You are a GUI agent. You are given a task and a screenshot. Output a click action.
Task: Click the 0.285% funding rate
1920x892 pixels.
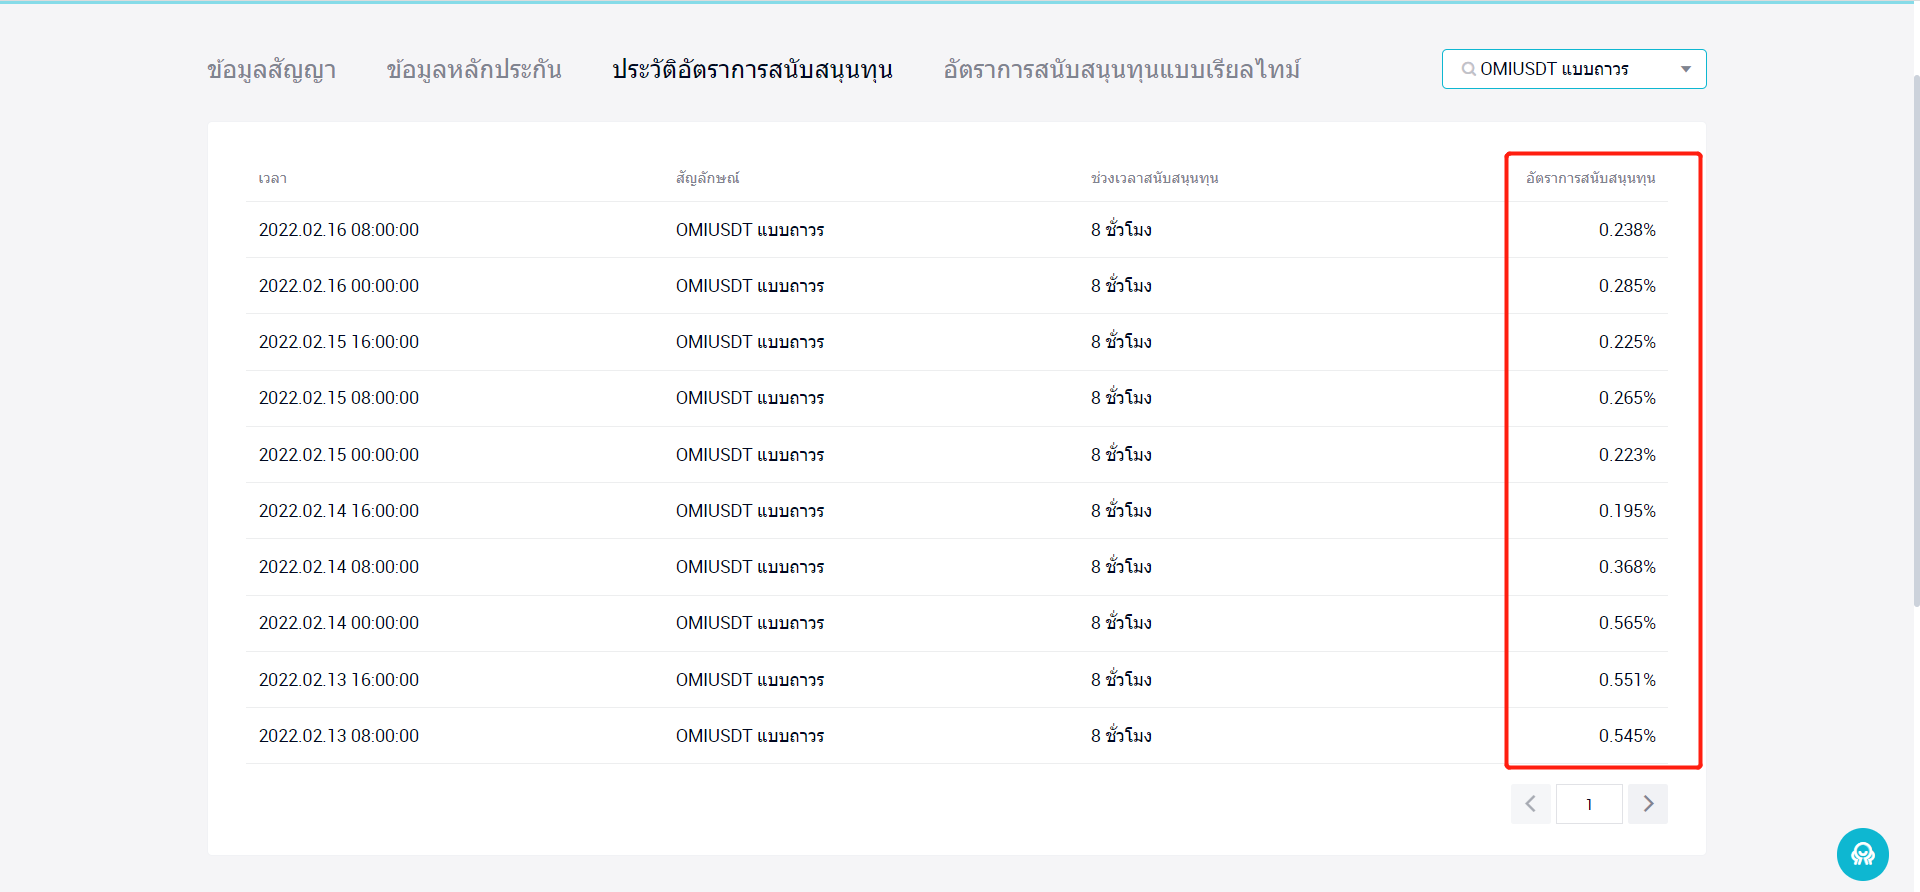click(1627, 286)
